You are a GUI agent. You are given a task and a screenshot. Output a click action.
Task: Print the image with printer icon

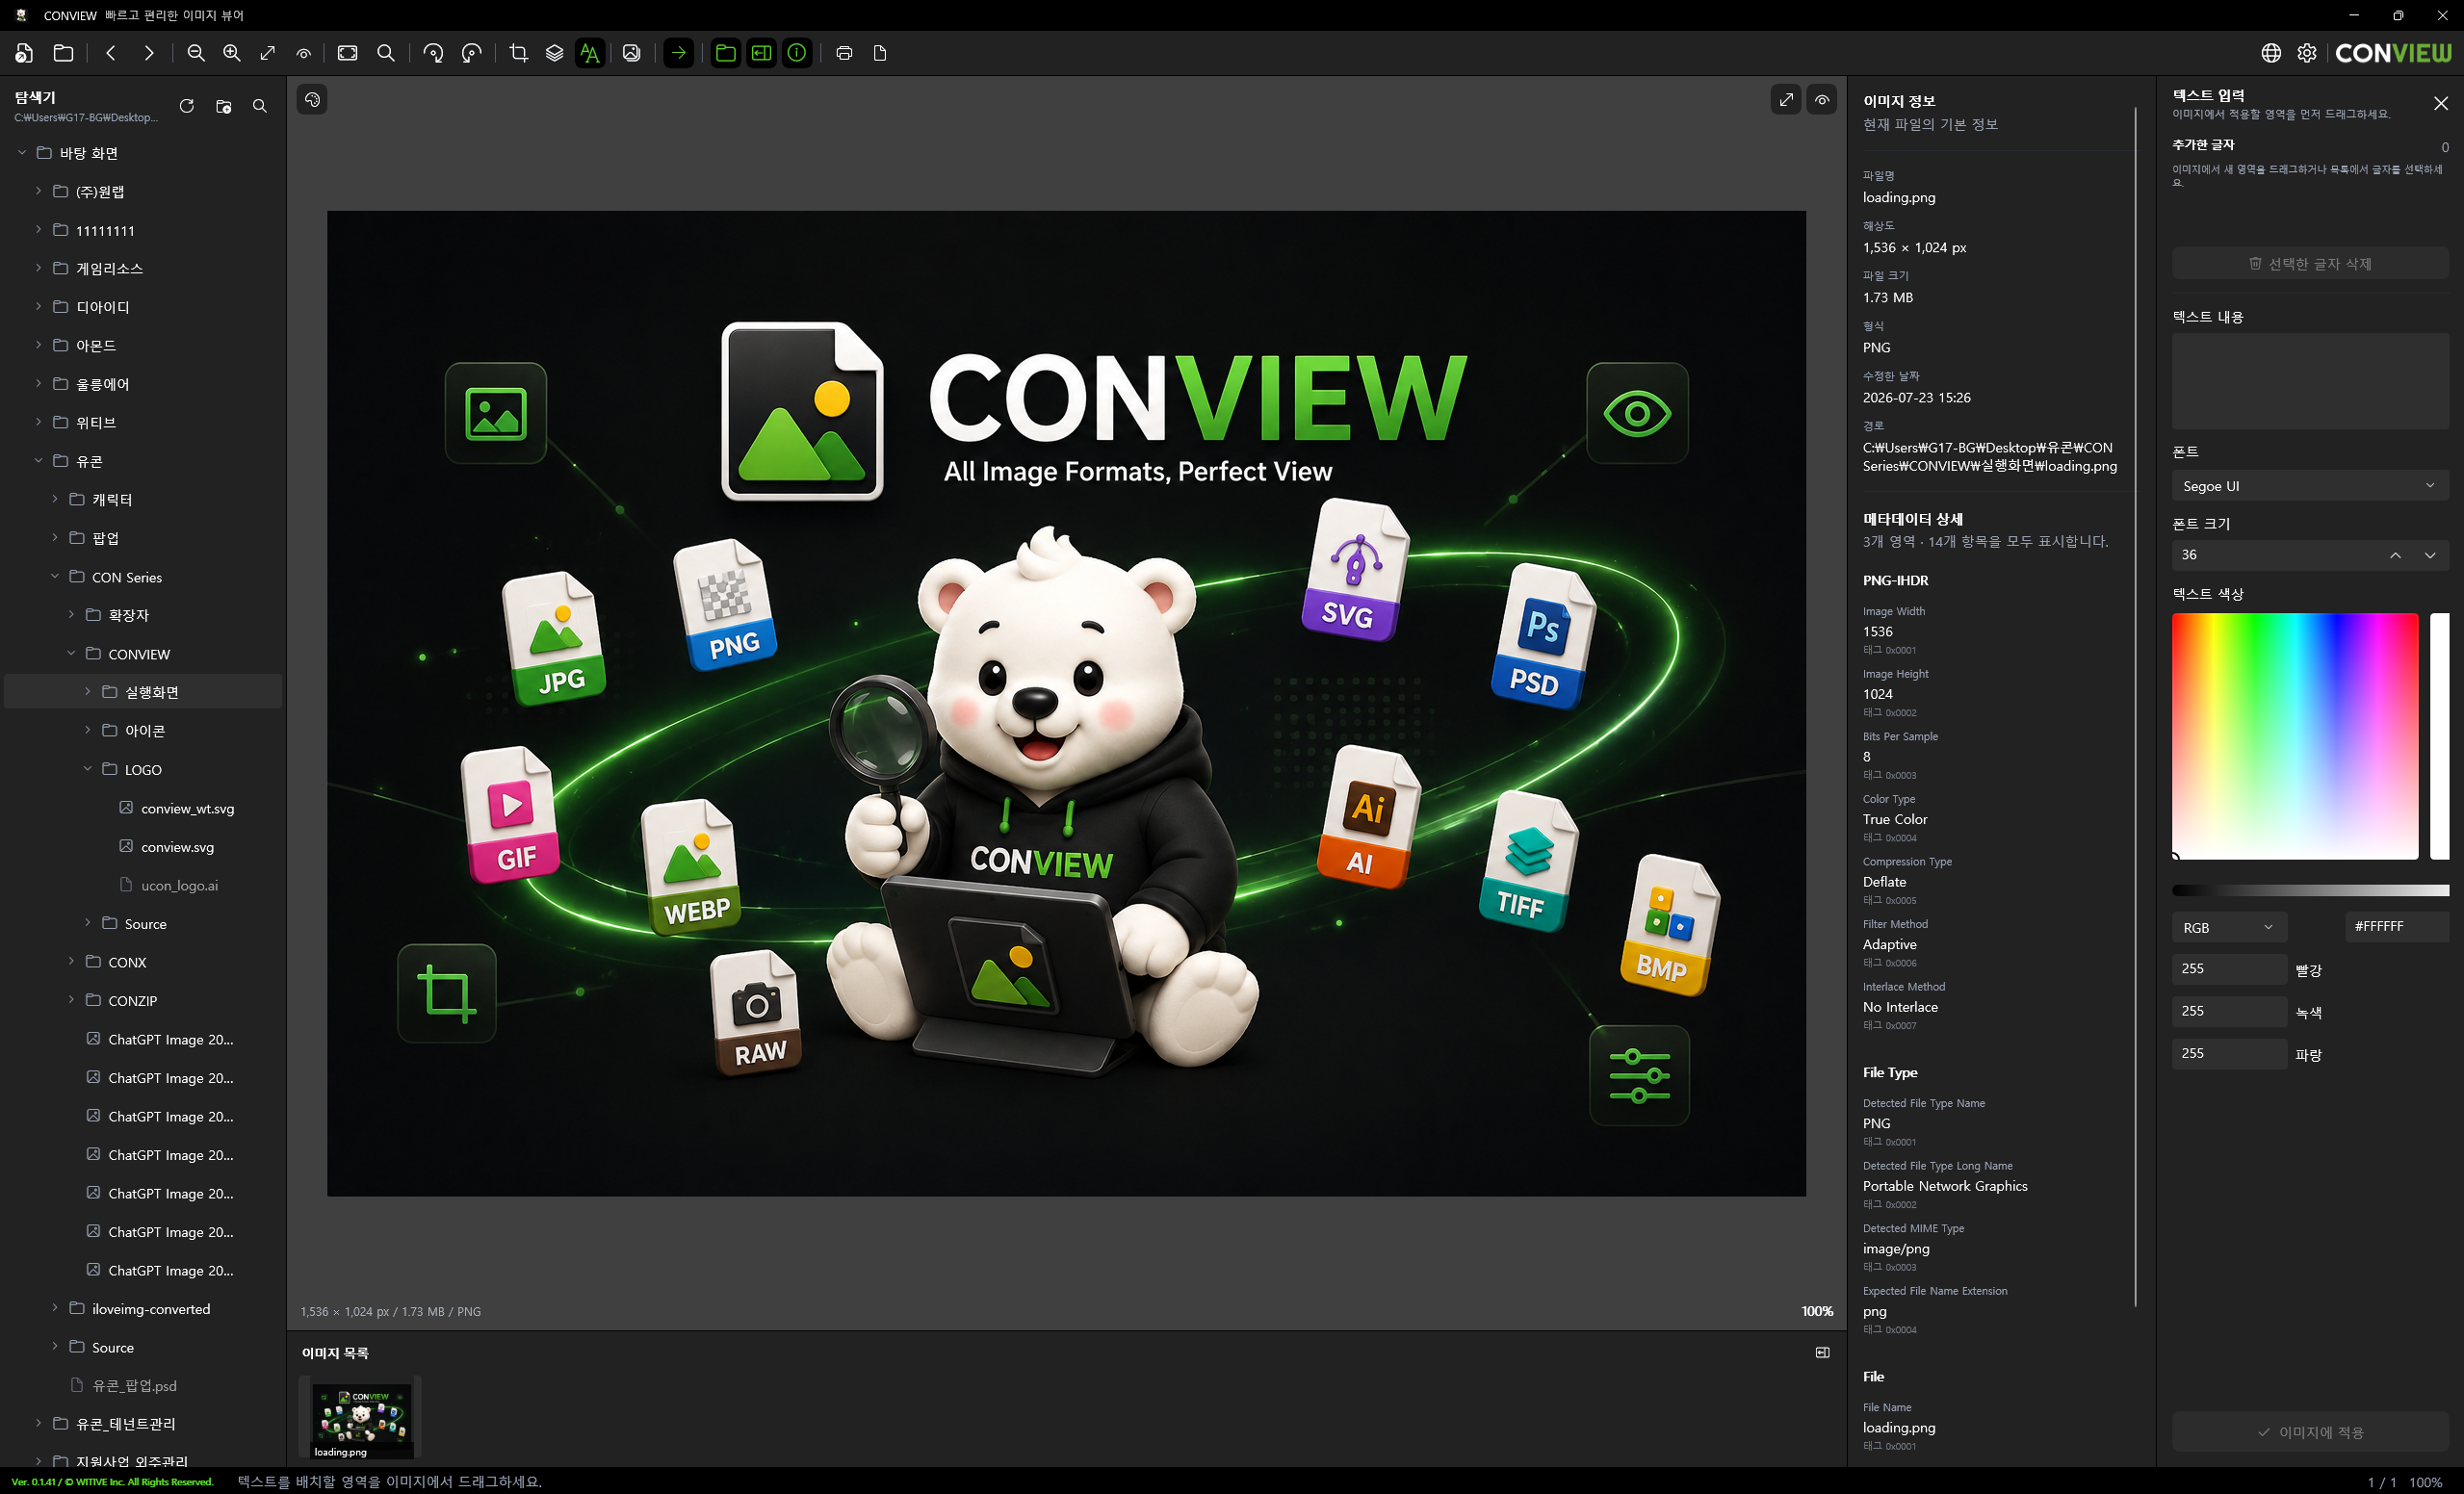point(844,53)
